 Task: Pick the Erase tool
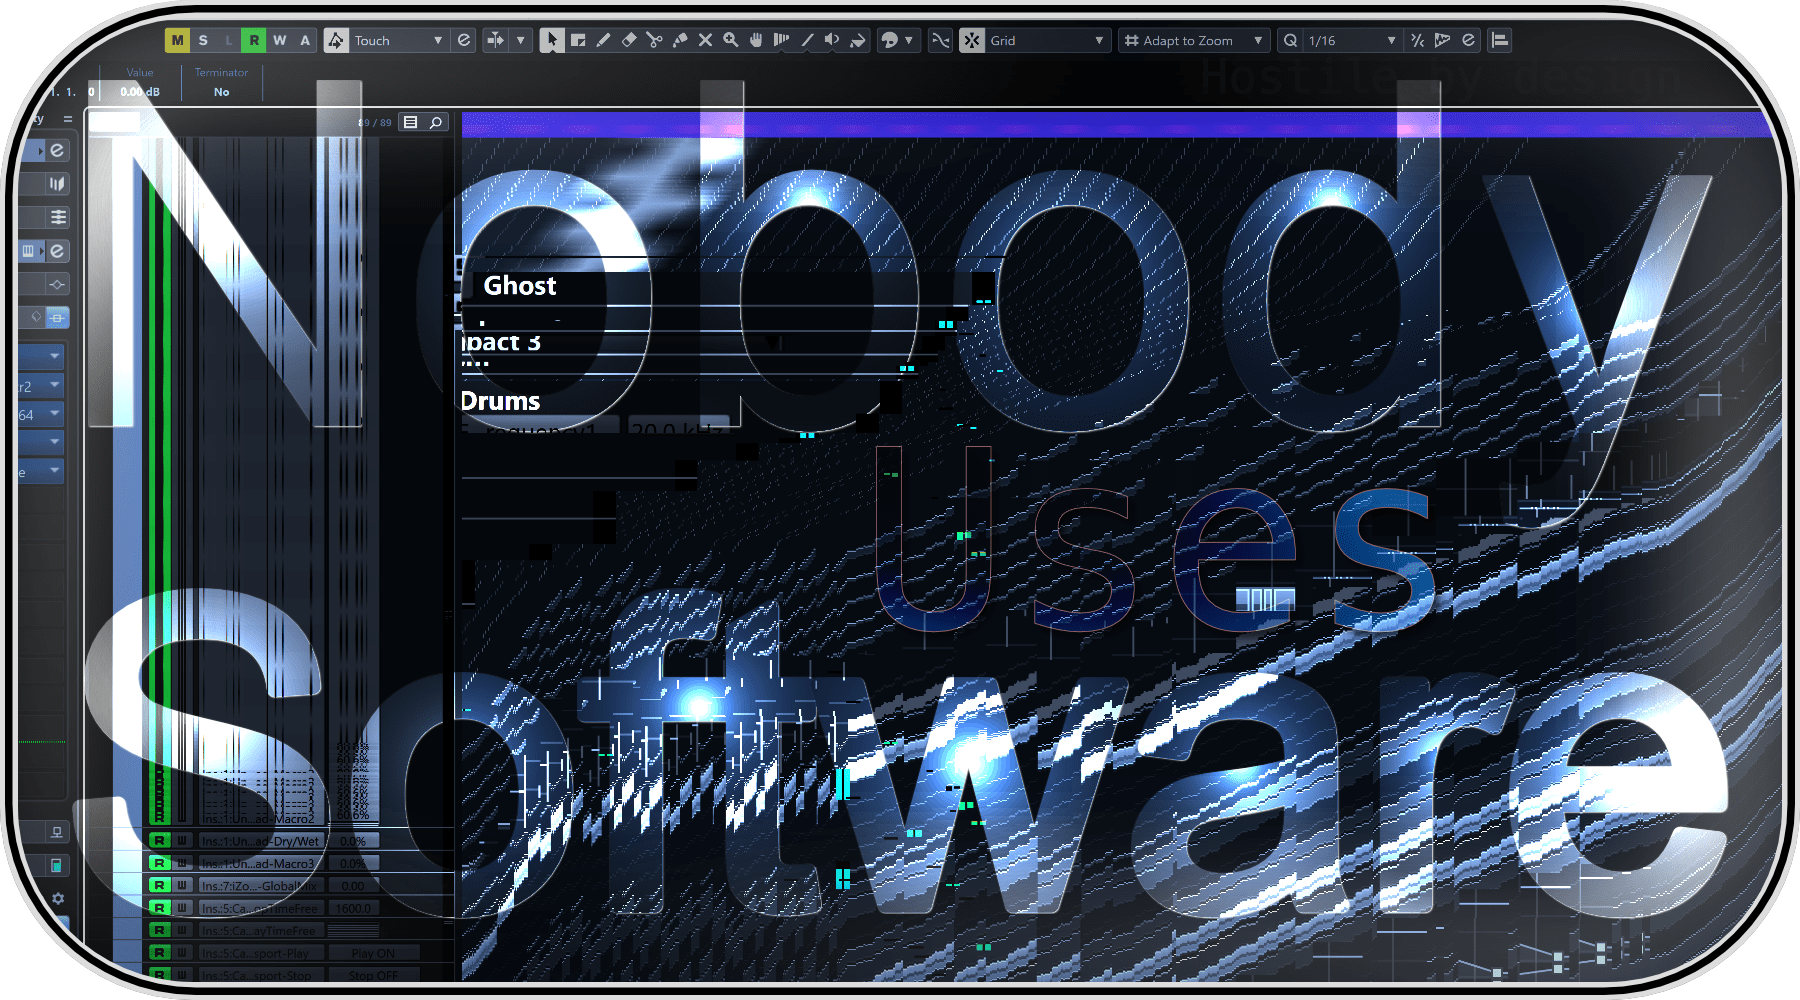(629, 40)
